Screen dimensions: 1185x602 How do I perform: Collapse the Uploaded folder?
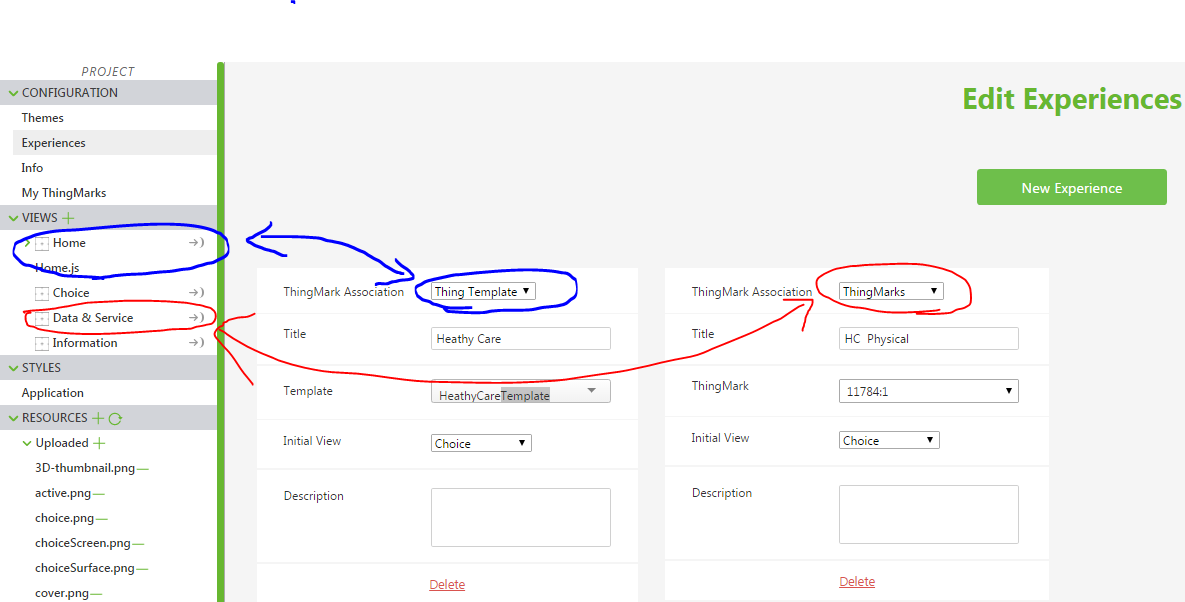27,443
